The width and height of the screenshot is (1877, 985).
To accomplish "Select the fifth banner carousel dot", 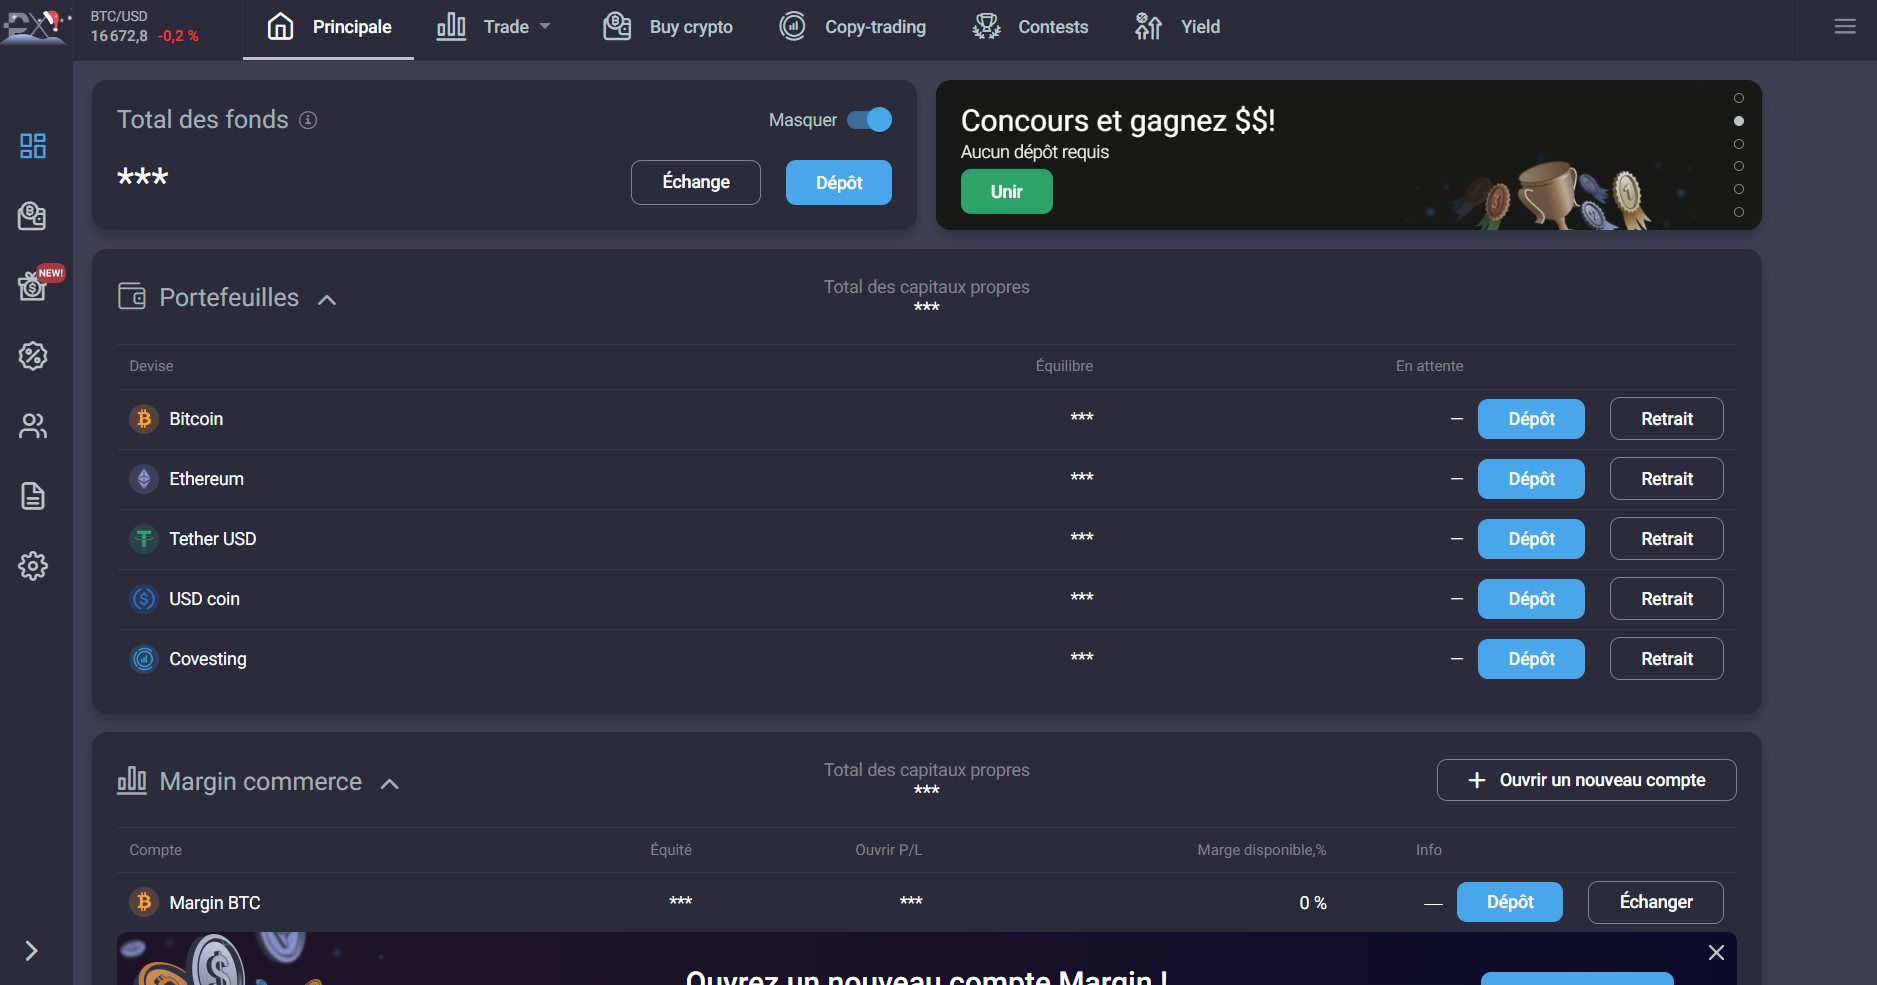I will point(1739,189).
